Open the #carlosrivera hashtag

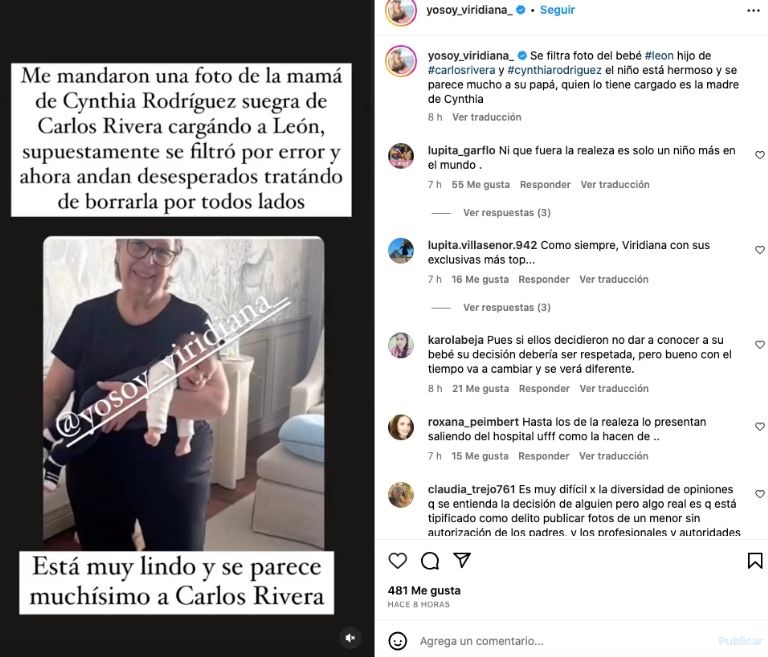coord(461,70)
